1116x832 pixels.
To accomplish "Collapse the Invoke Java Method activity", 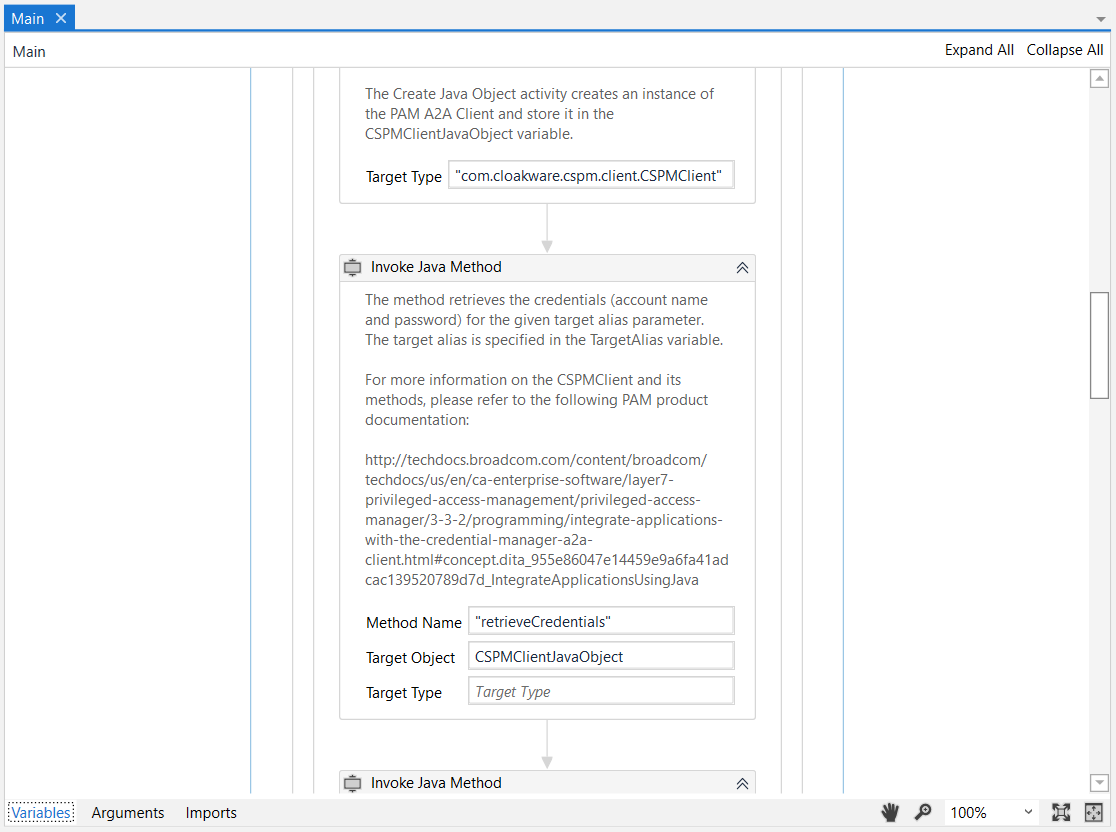I will point(742,267).
